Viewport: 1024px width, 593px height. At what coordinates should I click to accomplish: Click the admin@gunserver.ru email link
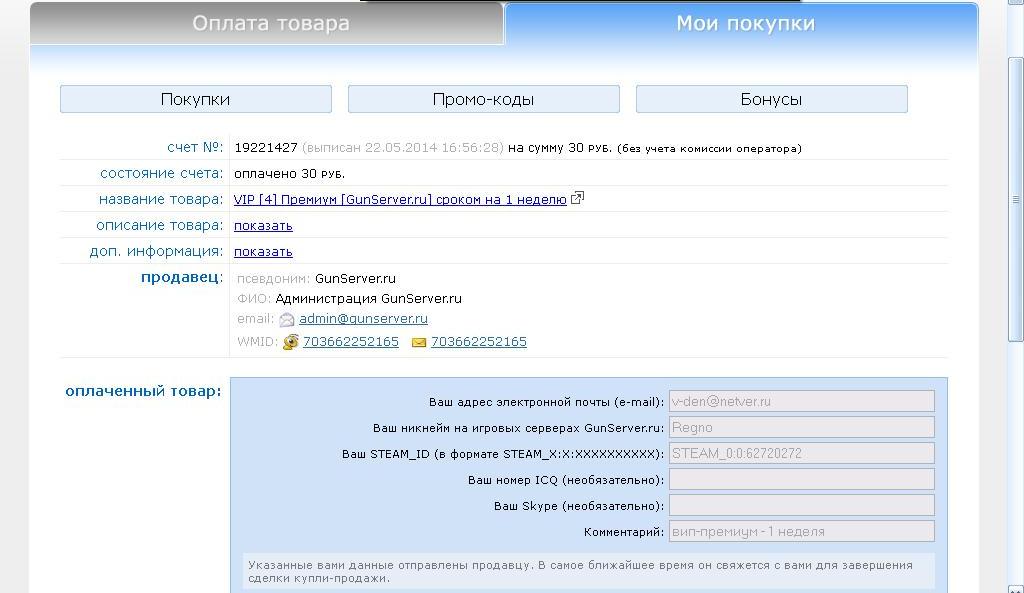[x=363, y=319]
